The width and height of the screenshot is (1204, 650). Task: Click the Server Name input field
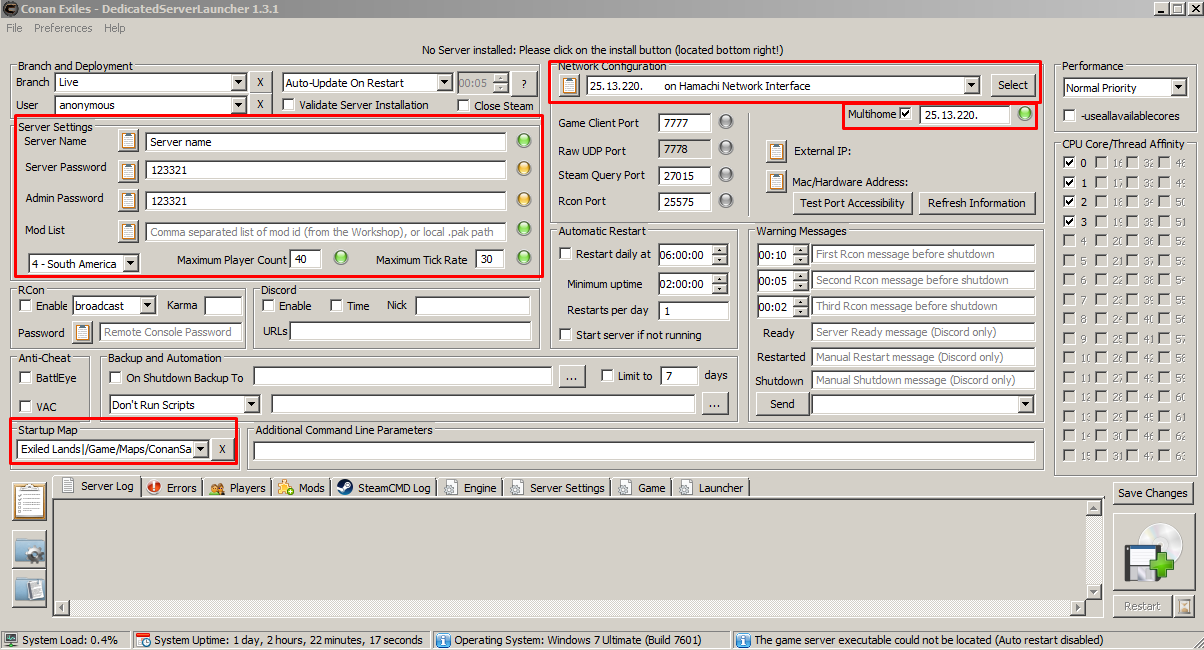click(325, 142)
